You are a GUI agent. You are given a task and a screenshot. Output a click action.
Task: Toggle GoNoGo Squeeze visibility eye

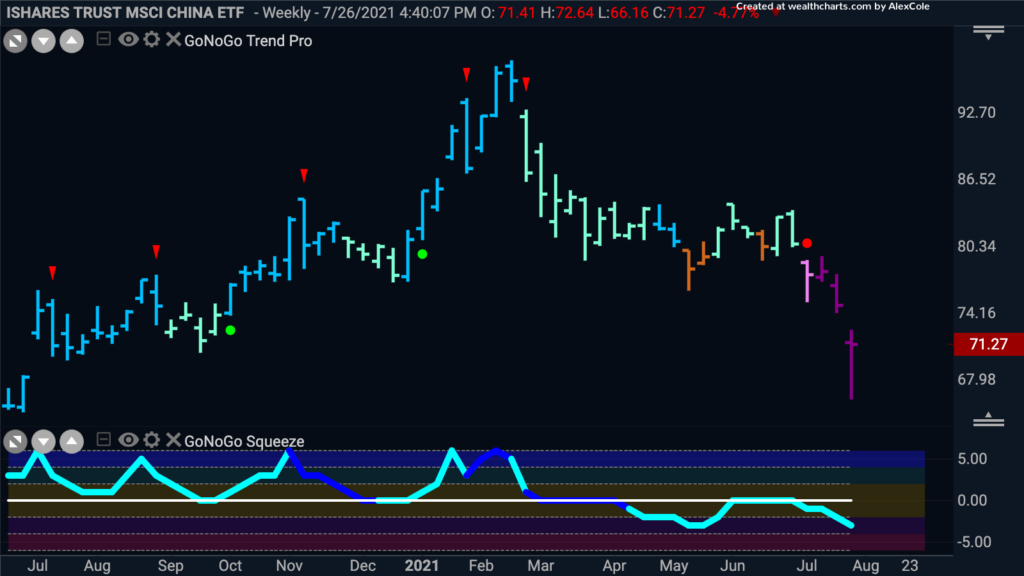pos(128,440)
